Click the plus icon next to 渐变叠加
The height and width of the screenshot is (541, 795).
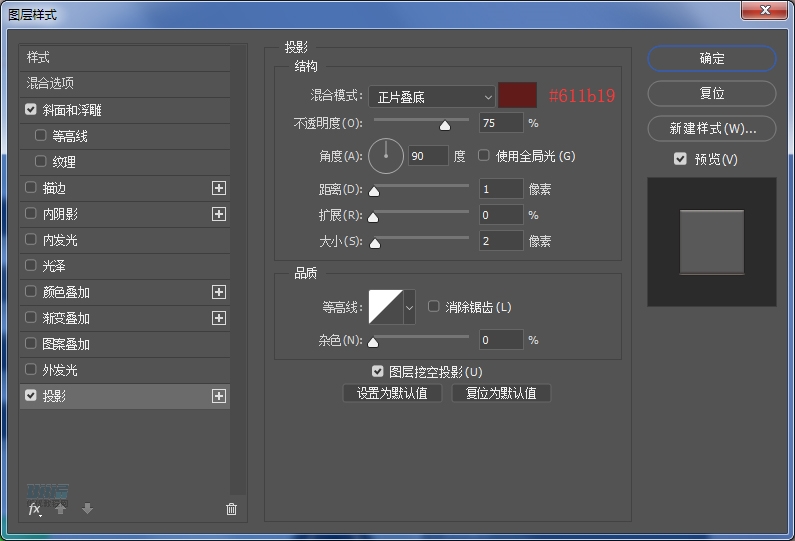[219, 318]
